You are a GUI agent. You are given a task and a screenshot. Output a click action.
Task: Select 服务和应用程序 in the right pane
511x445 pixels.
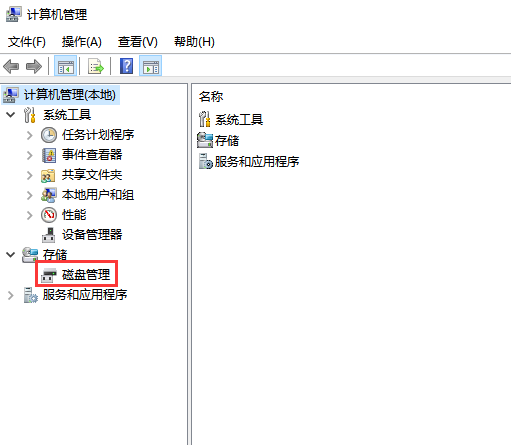[x=257, y=162]
